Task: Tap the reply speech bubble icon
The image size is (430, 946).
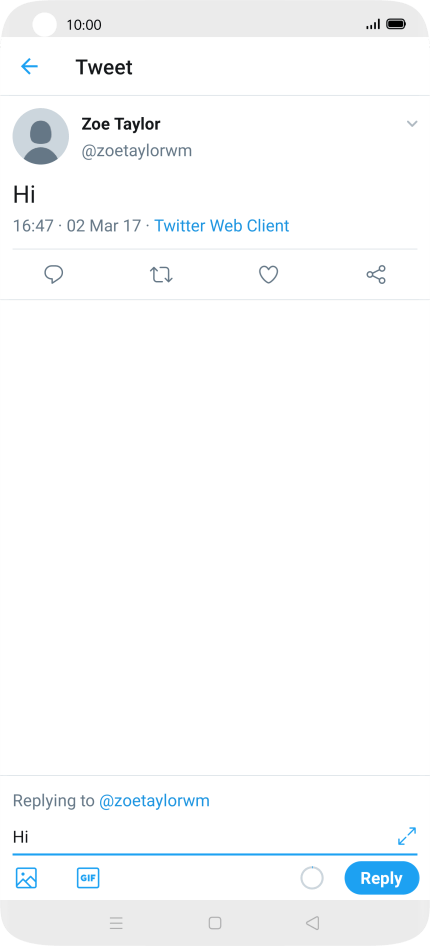Action: [x=54, y=275]
